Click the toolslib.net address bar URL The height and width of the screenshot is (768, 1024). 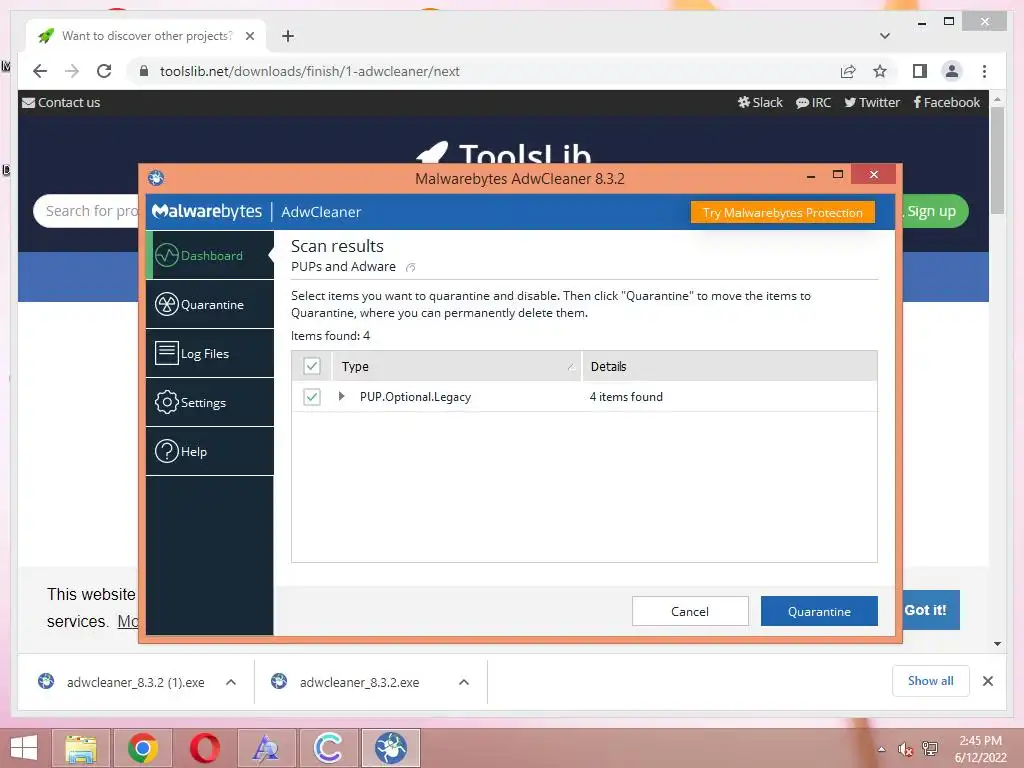(x=310, y=71)
